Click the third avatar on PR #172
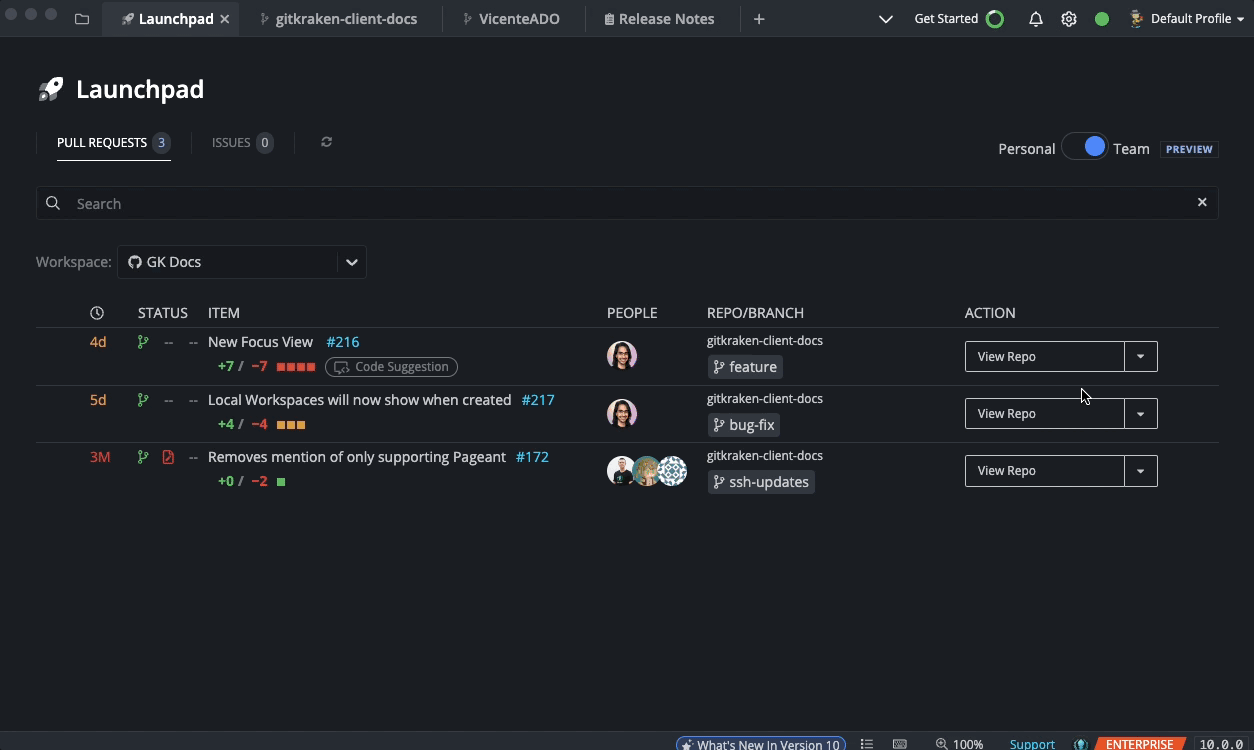1254x750 pixels. tap(673, 470)
